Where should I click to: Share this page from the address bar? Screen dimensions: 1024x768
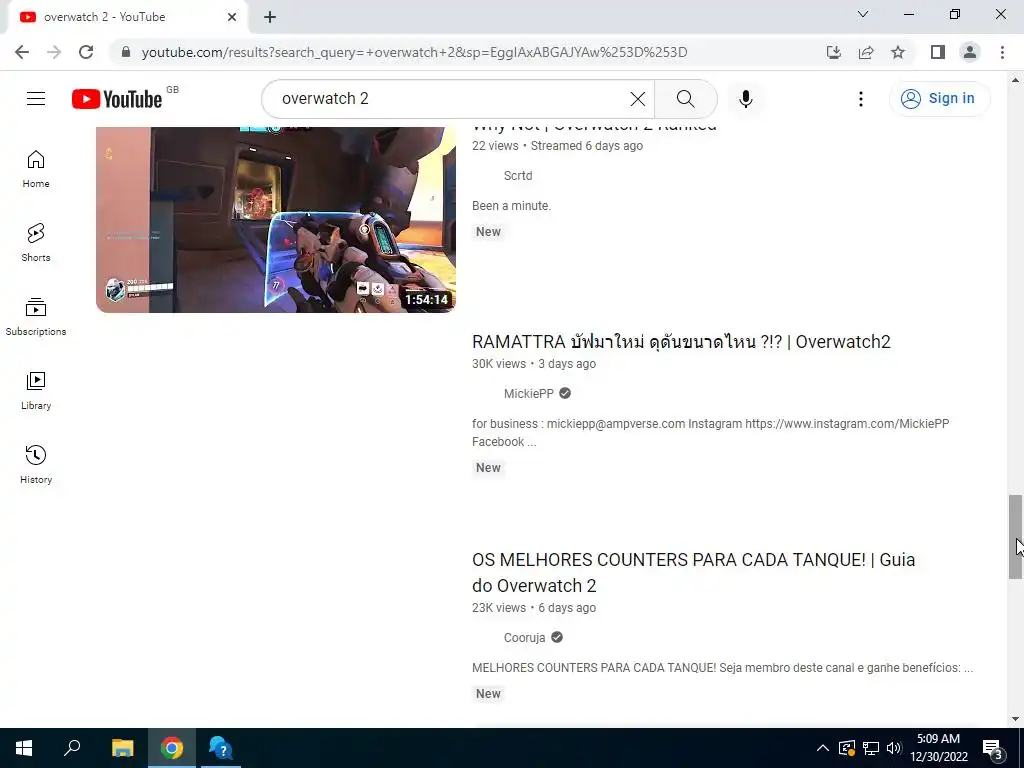(x=866, y=52)
